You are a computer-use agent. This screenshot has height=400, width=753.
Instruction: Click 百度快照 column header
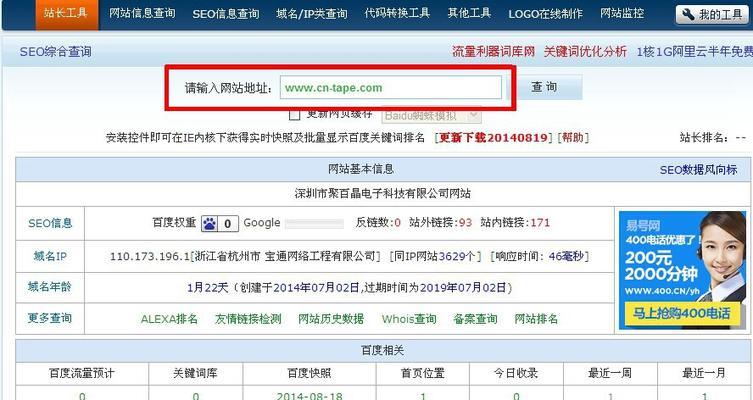pos(309,373)
